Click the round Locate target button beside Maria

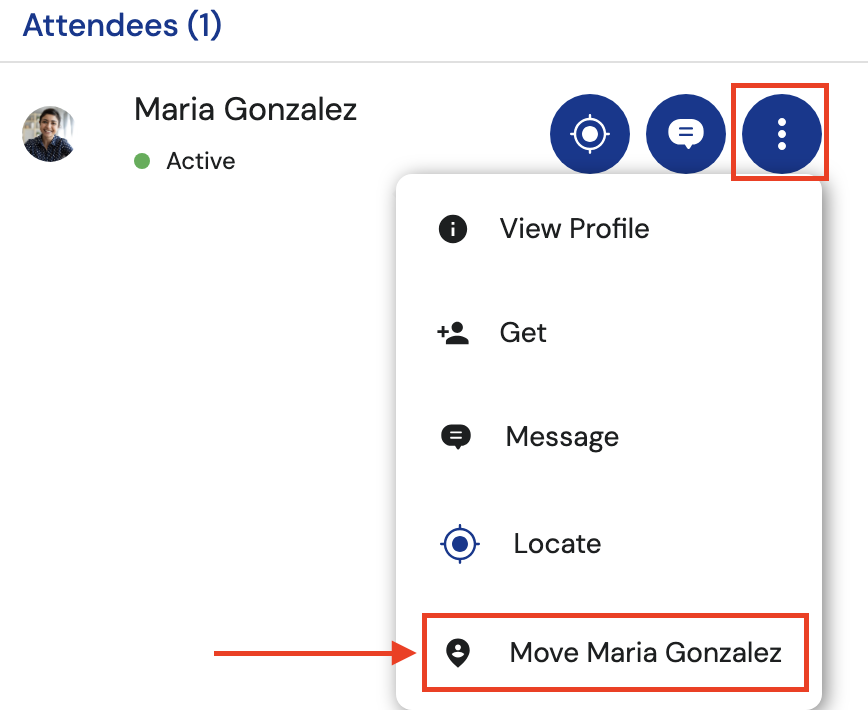click(x=590, y=133)
